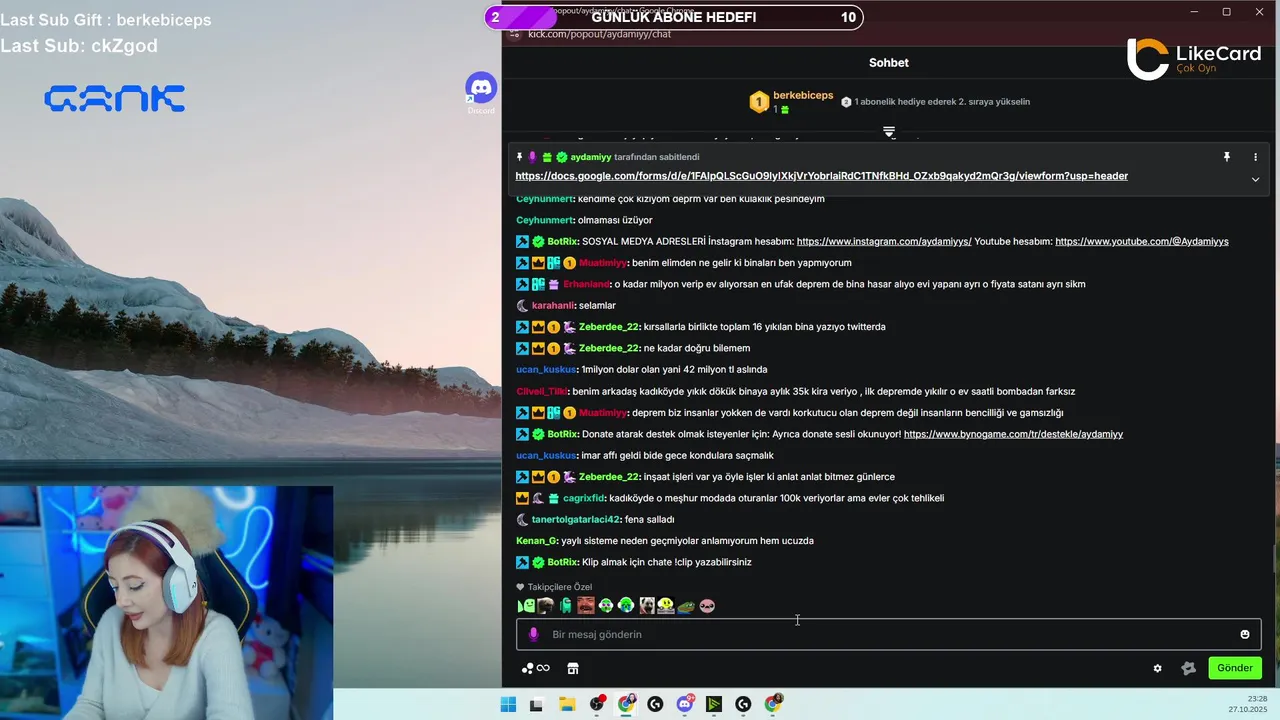This screenshot has width=1280, height=720.
Task: Click the gold rank 1 hexagon badge
Action: coord(759,102)
